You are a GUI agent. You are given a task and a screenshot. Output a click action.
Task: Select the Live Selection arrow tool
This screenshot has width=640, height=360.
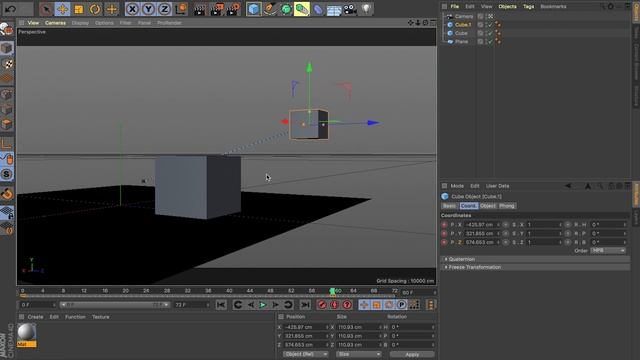coord(46,9)
